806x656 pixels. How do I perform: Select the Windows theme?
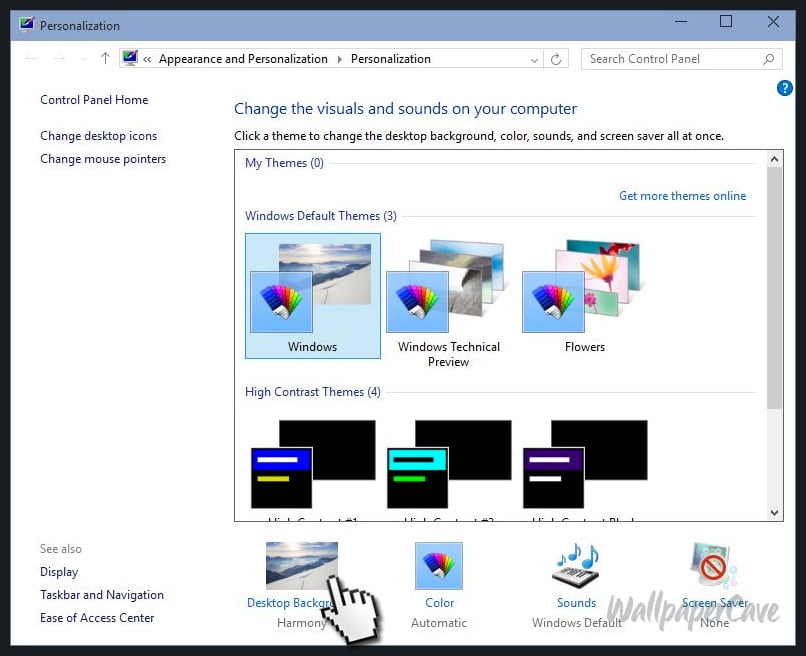(313, 296)
